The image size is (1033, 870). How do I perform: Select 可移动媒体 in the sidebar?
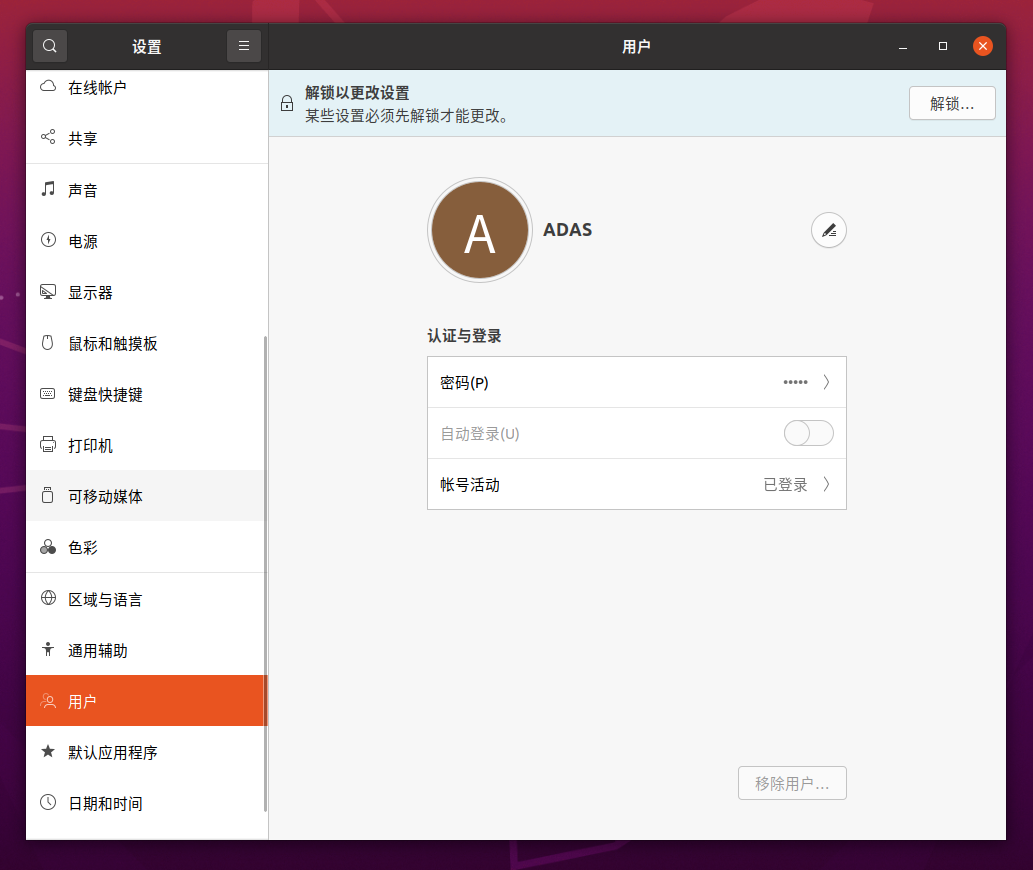point(147,496)
